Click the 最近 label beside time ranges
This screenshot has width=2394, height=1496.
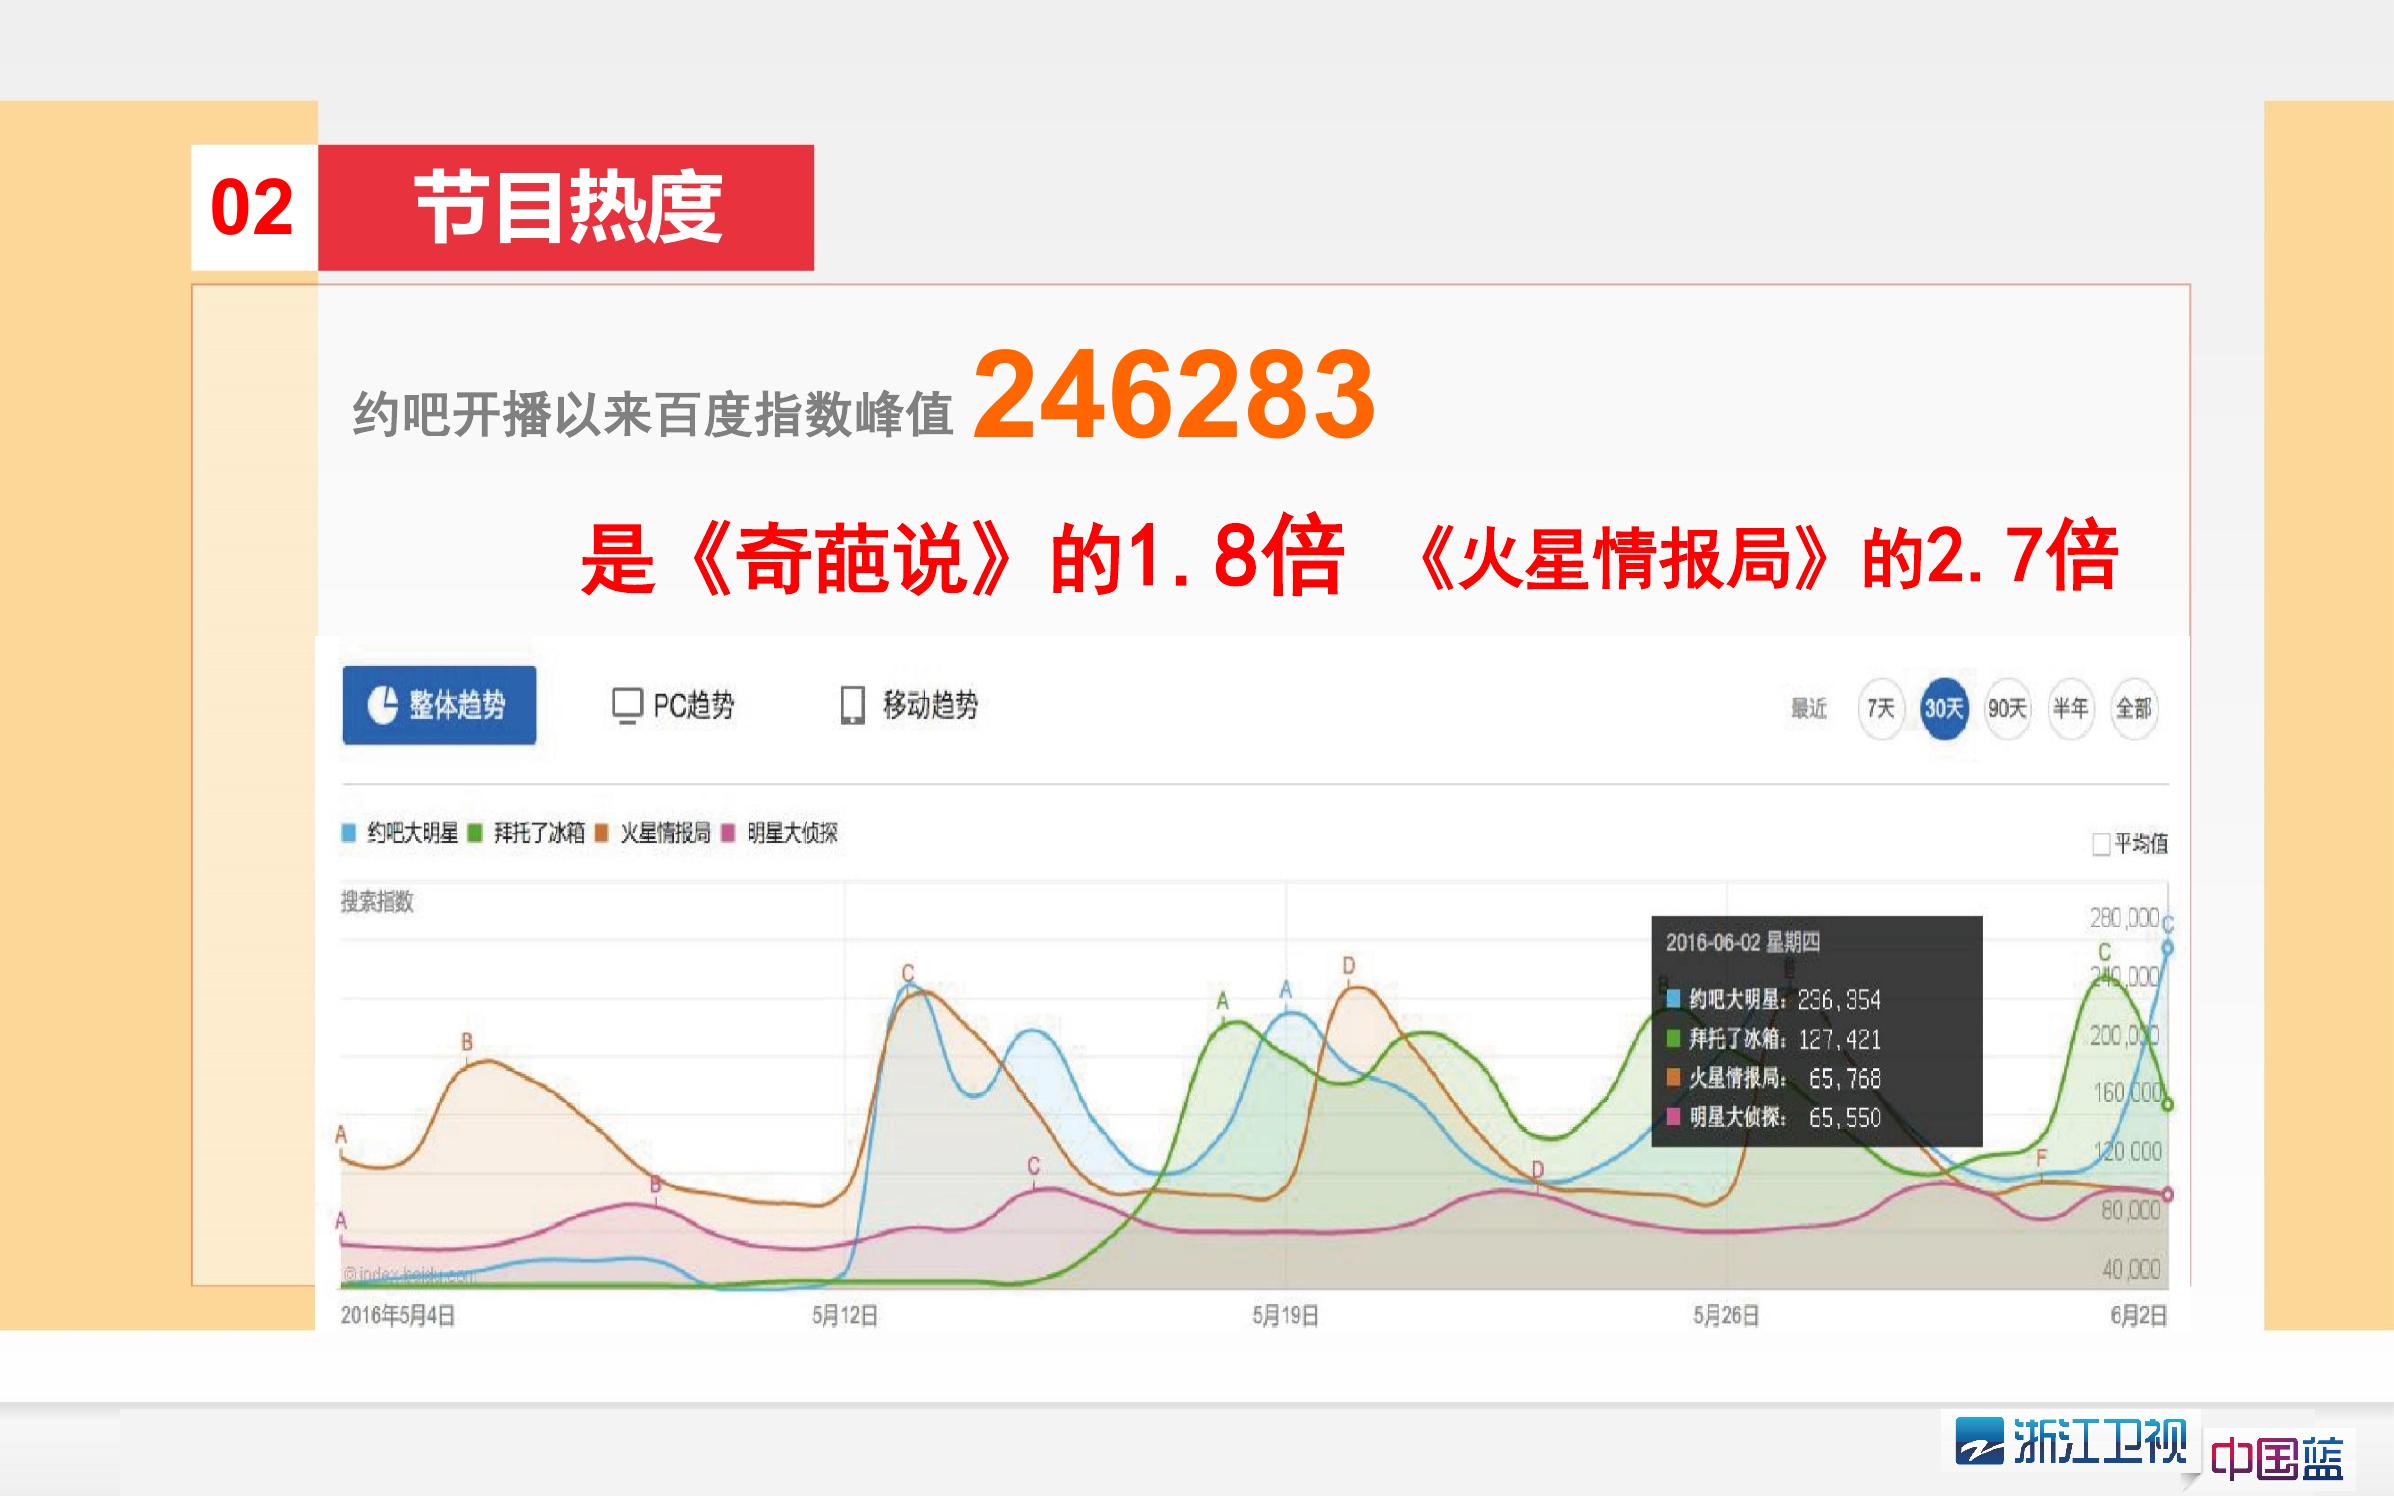(x=1808, y=708)
